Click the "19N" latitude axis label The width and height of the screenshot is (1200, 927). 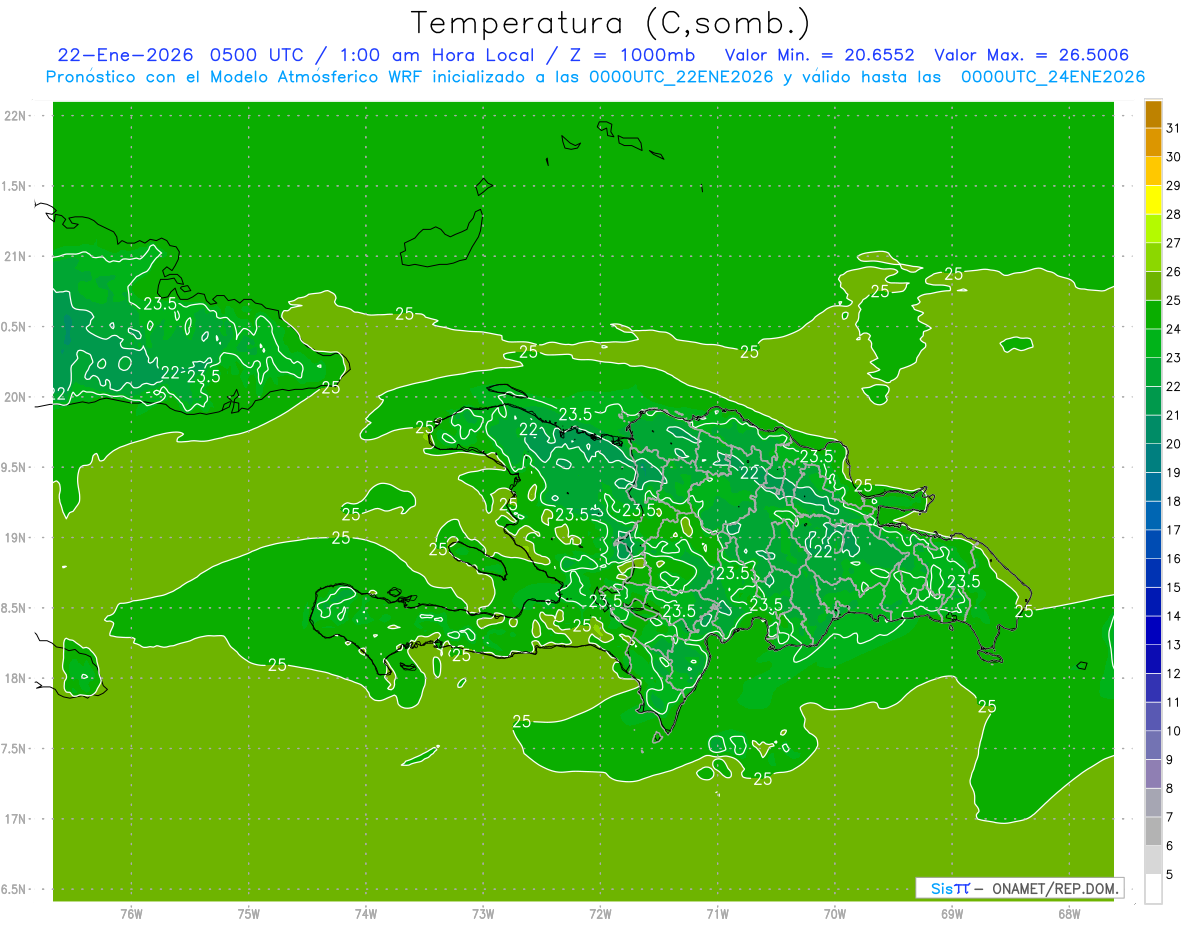click(17, 537)
